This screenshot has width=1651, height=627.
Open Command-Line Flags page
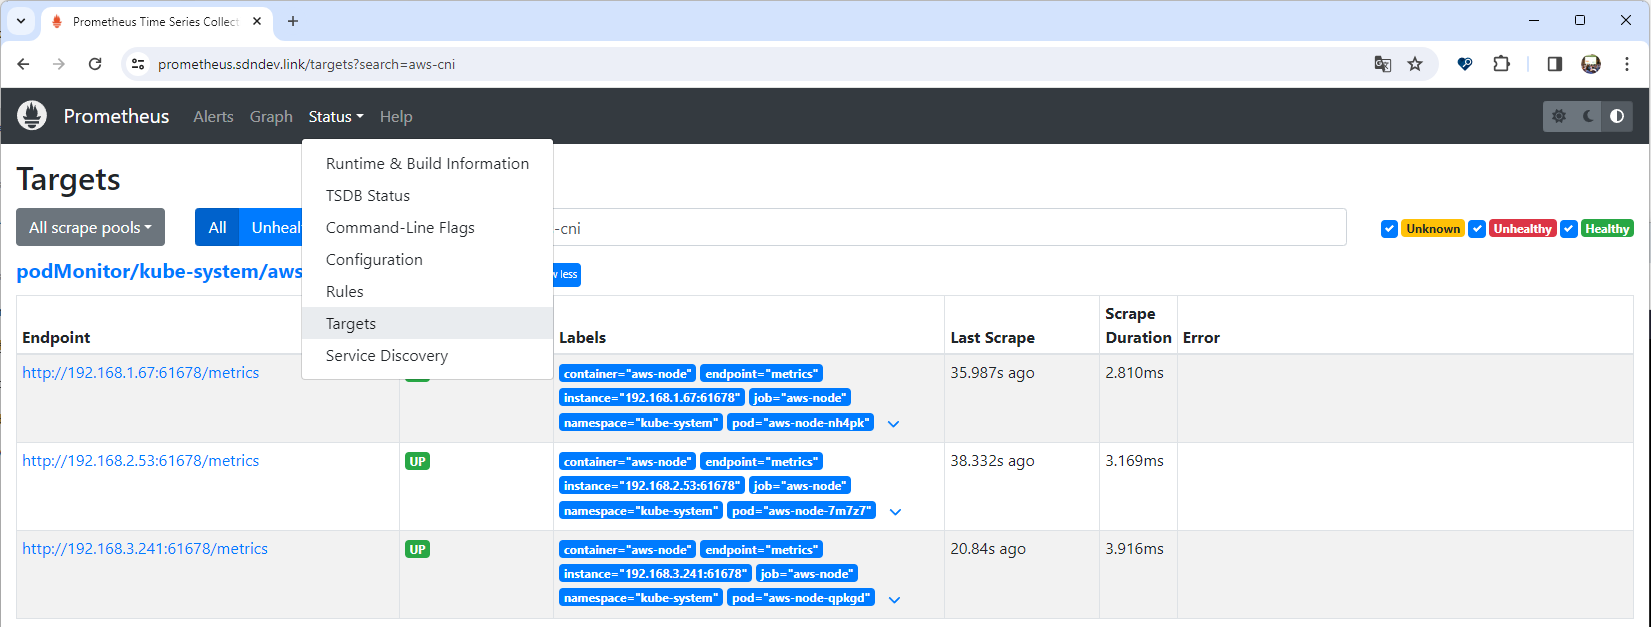pos(427,227)
